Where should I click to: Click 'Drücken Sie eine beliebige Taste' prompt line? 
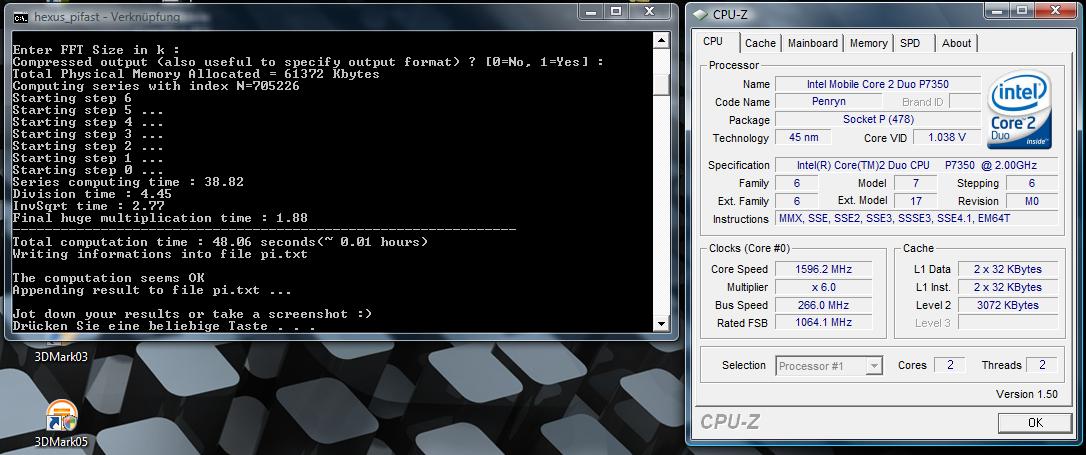click(164, 325)
